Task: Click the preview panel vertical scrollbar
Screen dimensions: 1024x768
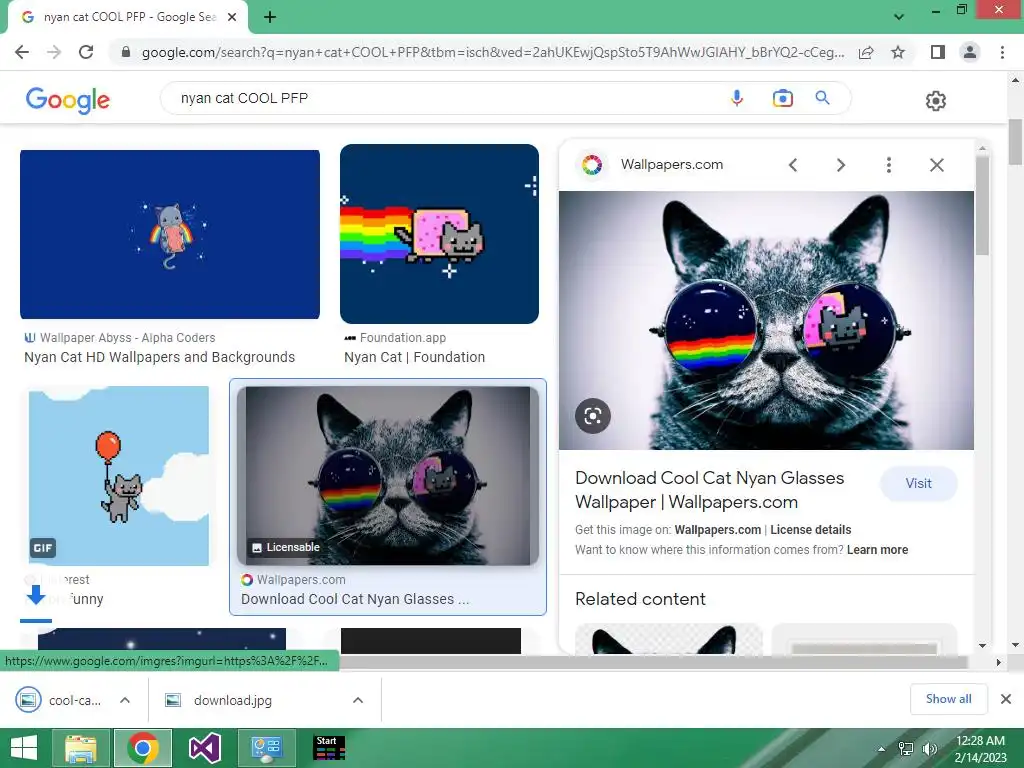Action: point(982,206)
